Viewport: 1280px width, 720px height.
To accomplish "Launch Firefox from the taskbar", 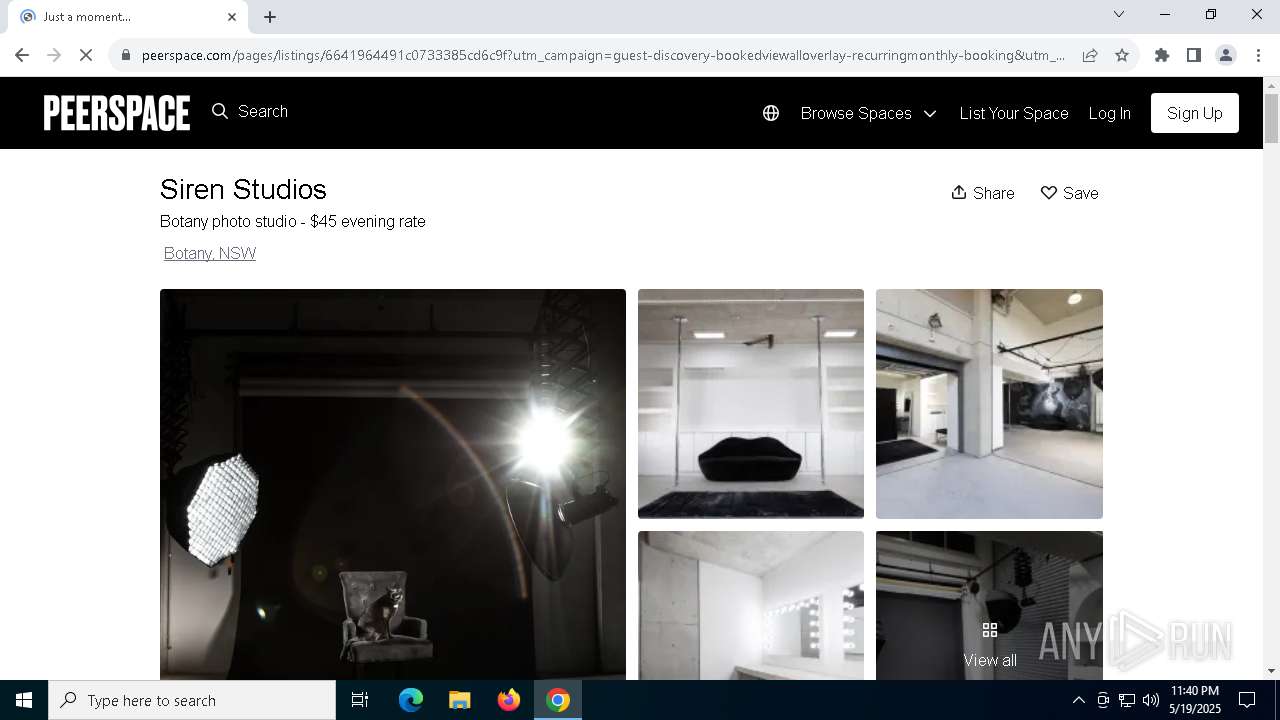I will pos(509,700).
